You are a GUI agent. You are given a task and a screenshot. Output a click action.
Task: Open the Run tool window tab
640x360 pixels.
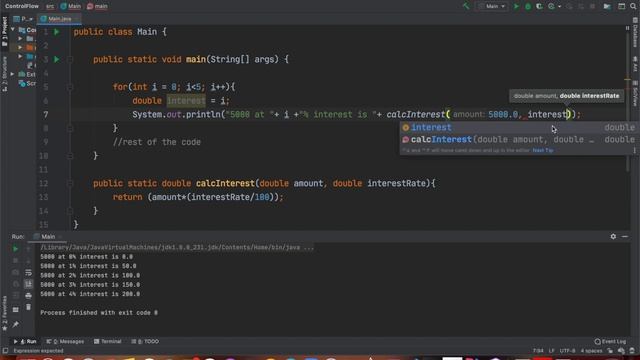[25, 341]
